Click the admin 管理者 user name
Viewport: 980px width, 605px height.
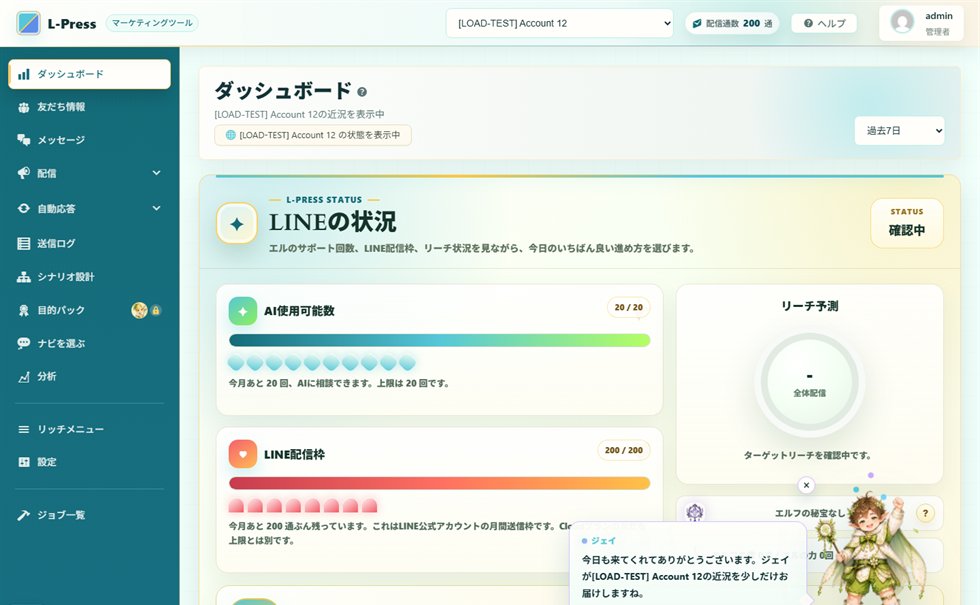click(938, 23)
